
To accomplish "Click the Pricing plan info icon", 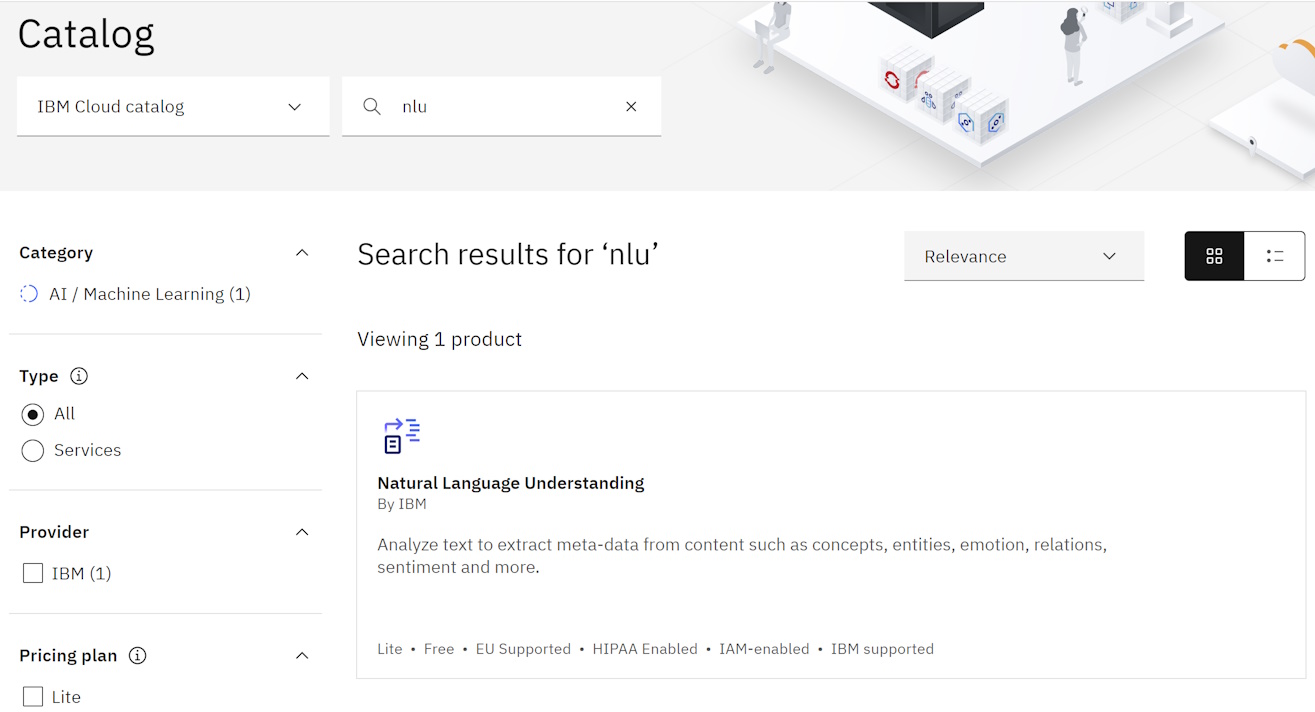I will click(138, 656).
